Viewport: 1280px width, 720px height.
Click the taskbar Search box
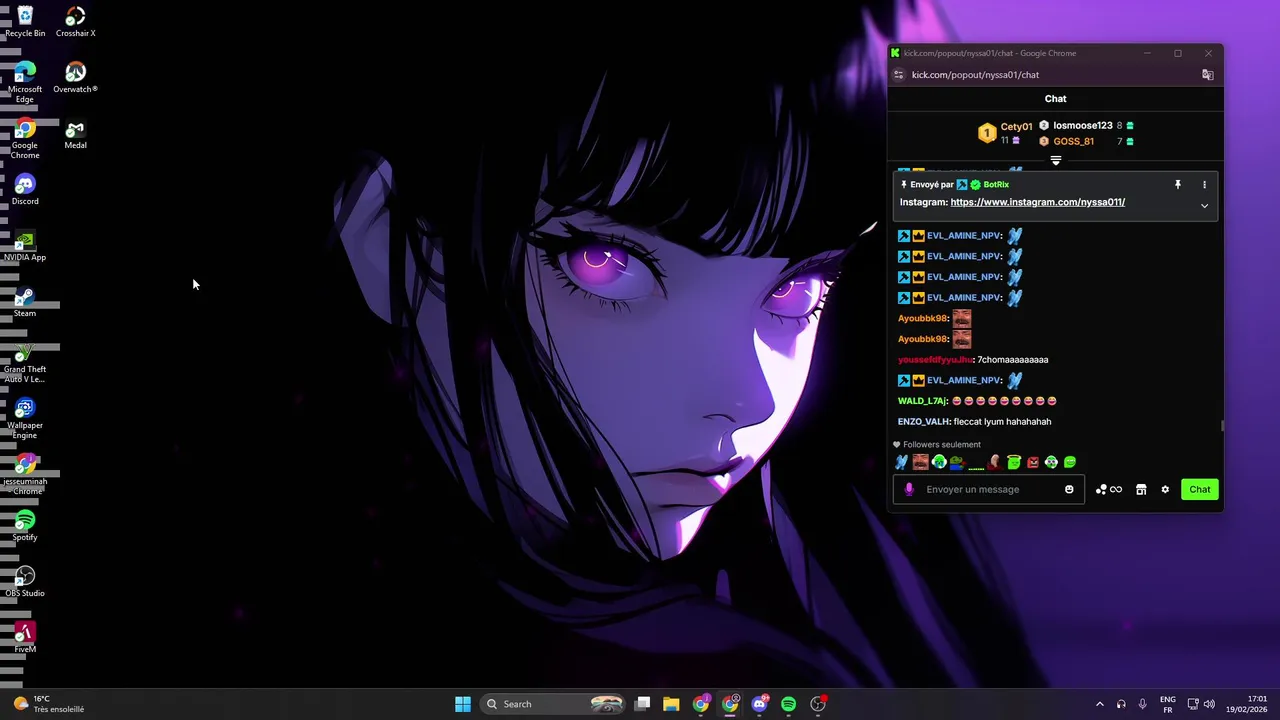(x=554, y=704)
